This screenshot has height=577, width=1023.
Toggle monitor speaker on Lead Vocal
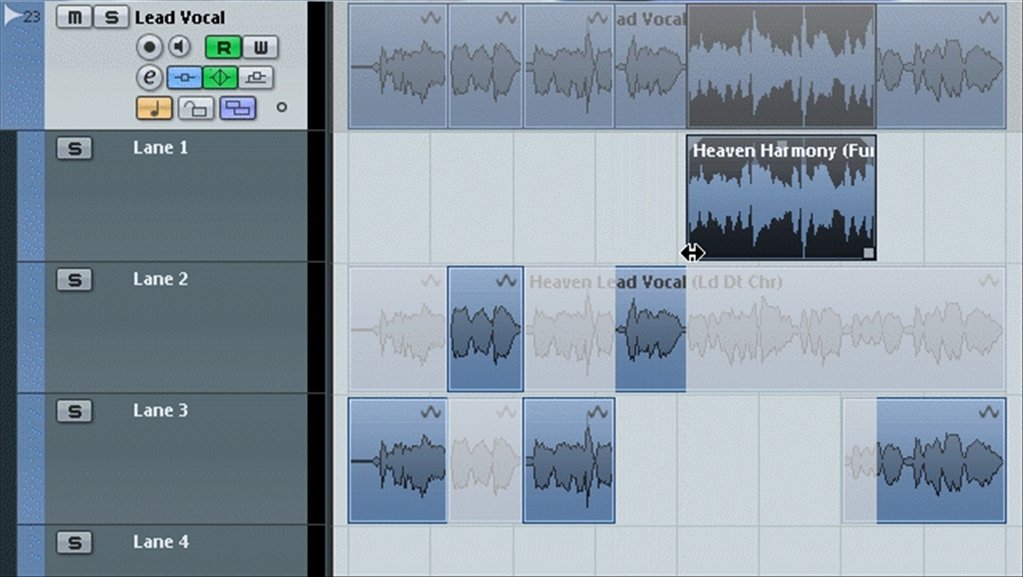pyautogui.click(x=179, y=46)
